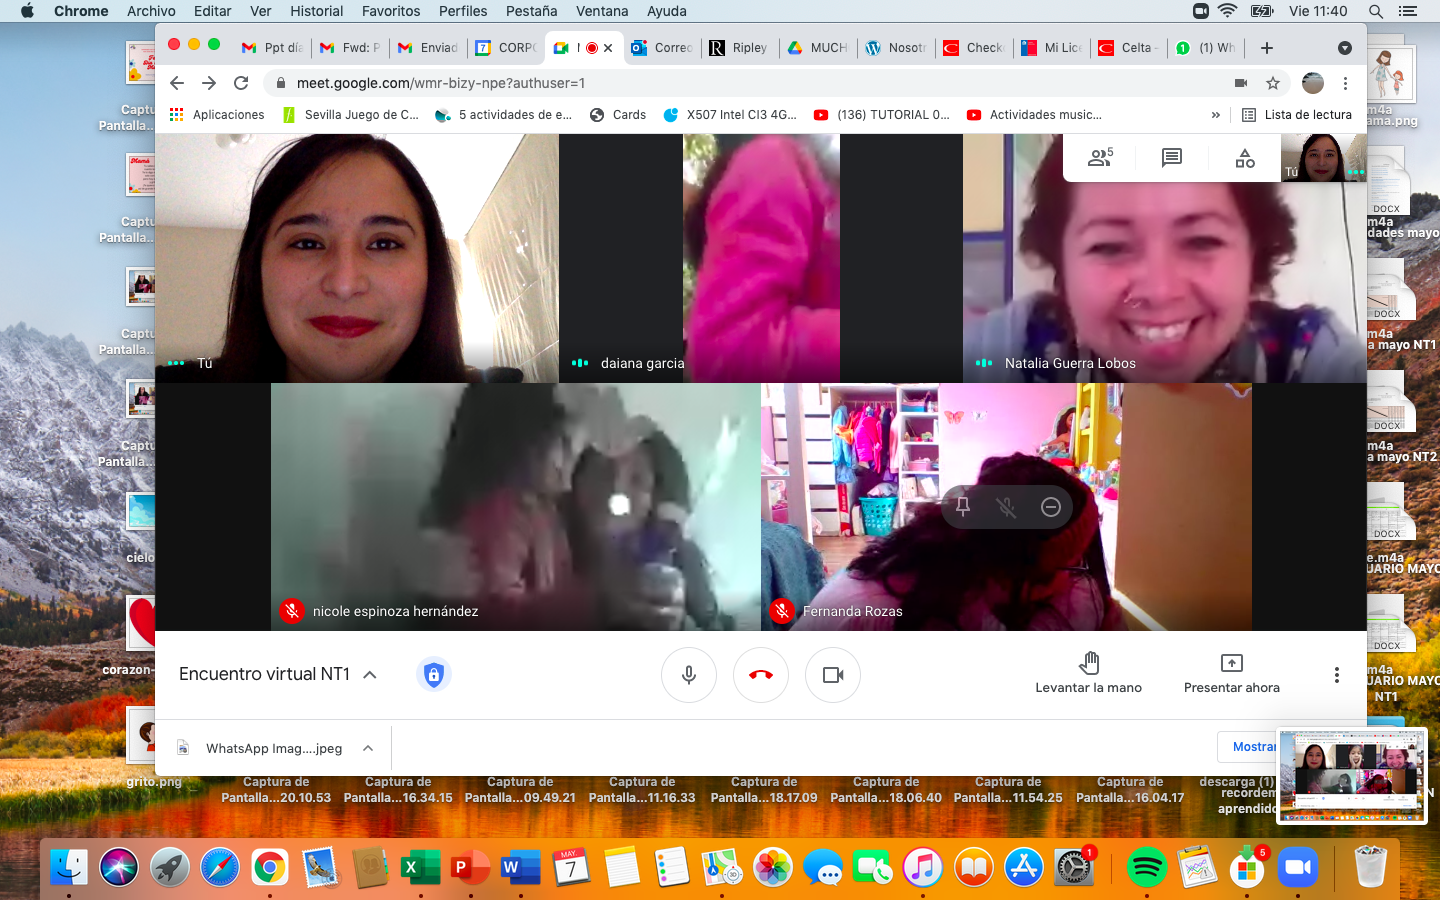This screenshot has height=900, width=1440.
Task: Open Spotlight search in menu bar
Action: pos(1376,11)
